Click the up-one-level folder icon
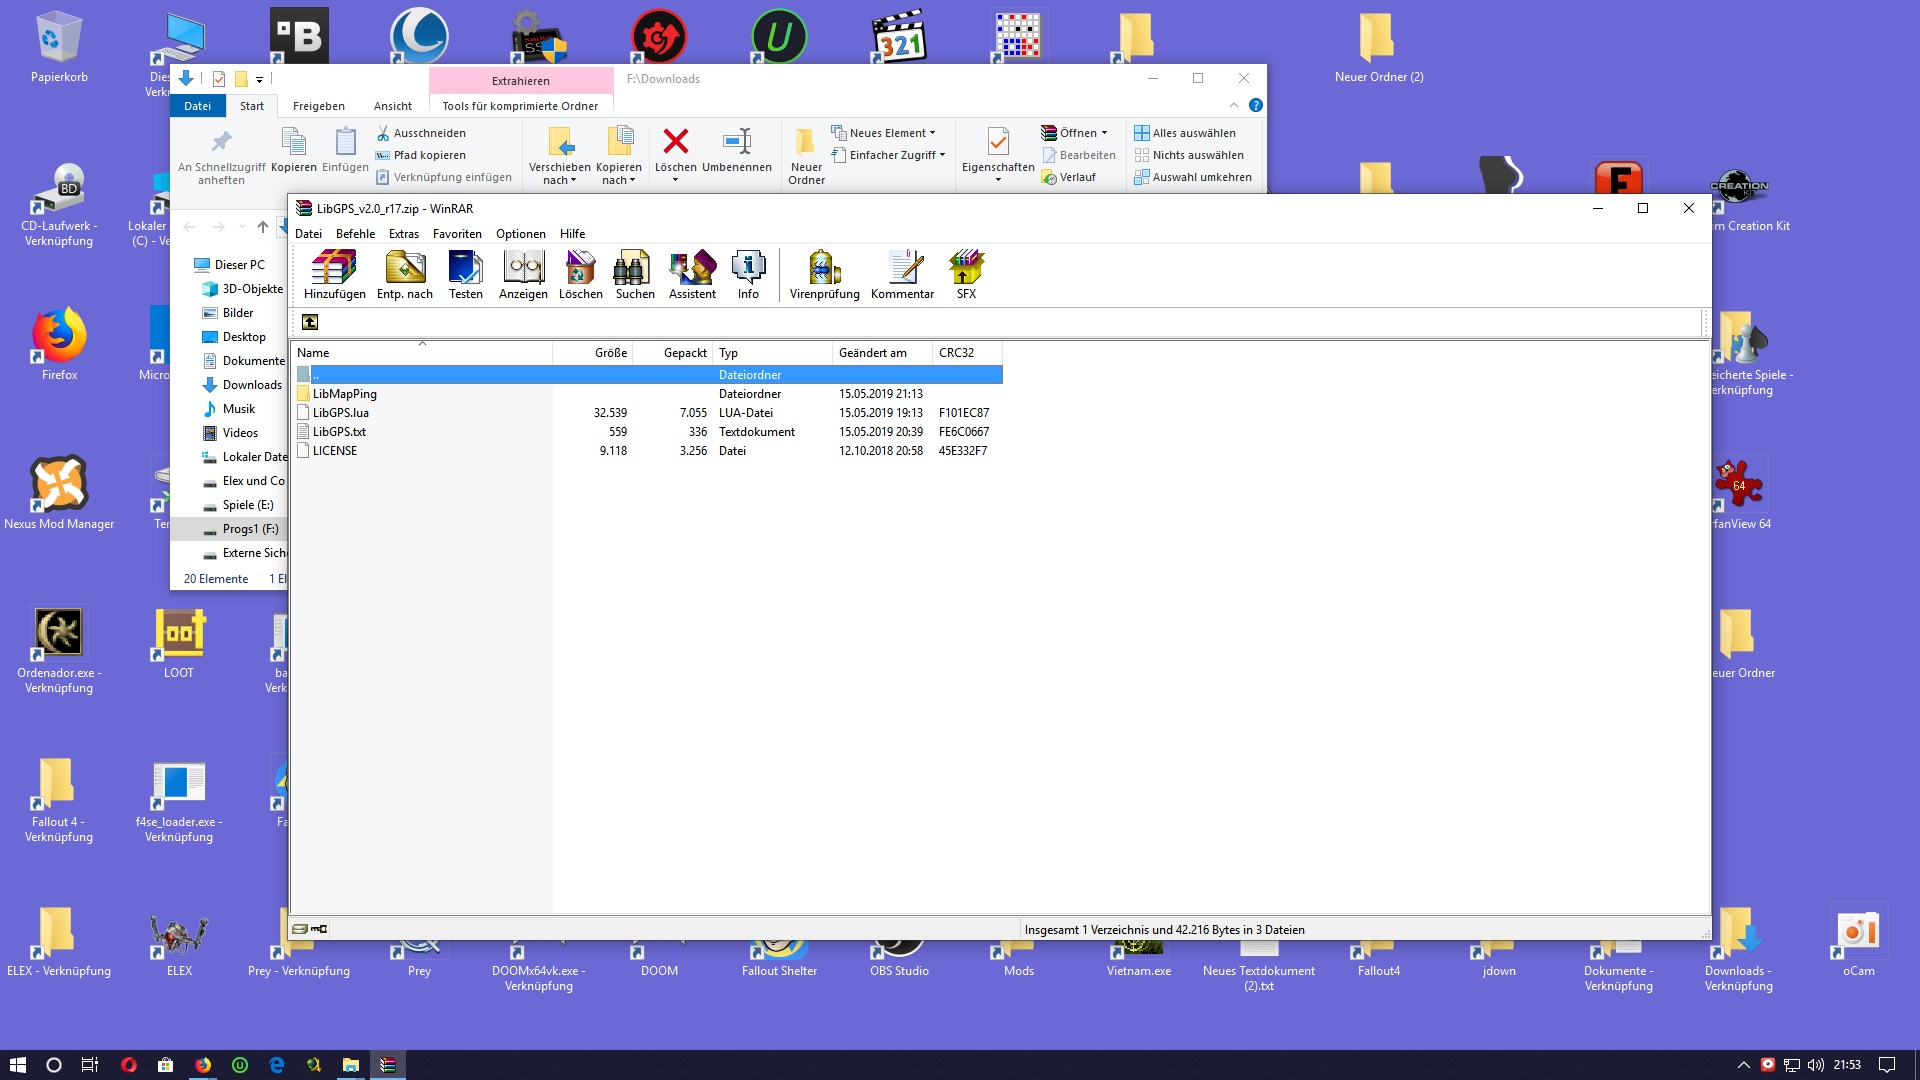The image size is (1920, 1080). [x=310, y=322]
